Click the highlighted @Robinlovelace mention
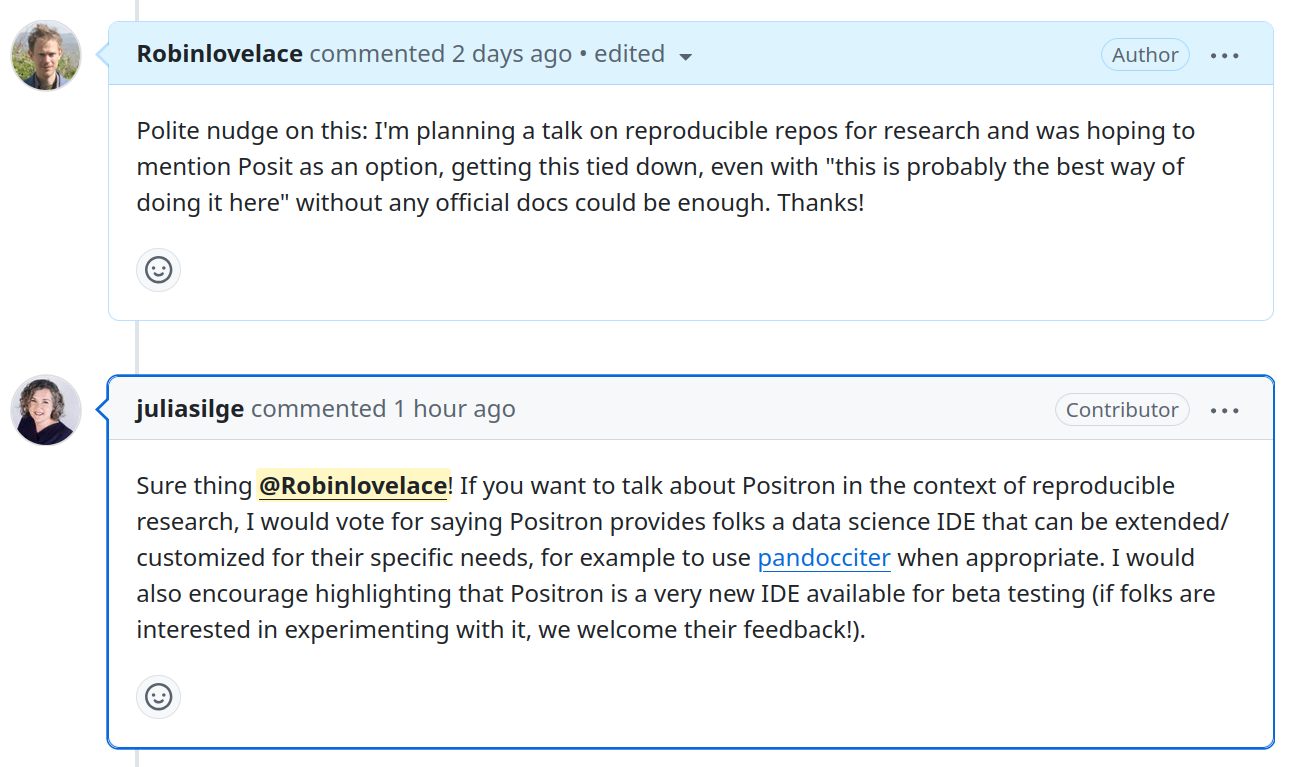This screenshot has width=1304, height=767. [x=352, y=486]
